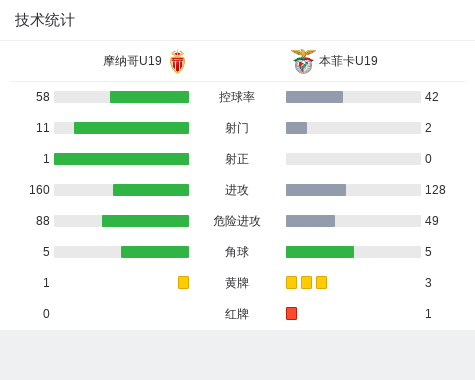
Task: Open the 摩纳哥U19 team name link
Action: (x=132, y=61)
